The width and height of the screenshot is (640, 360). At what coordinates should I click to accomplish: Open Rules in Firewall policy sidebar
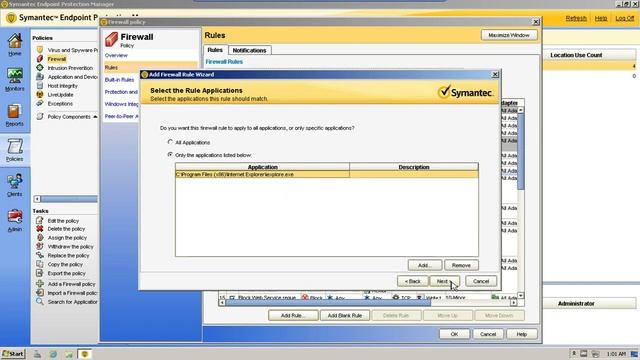coord(111,67)
